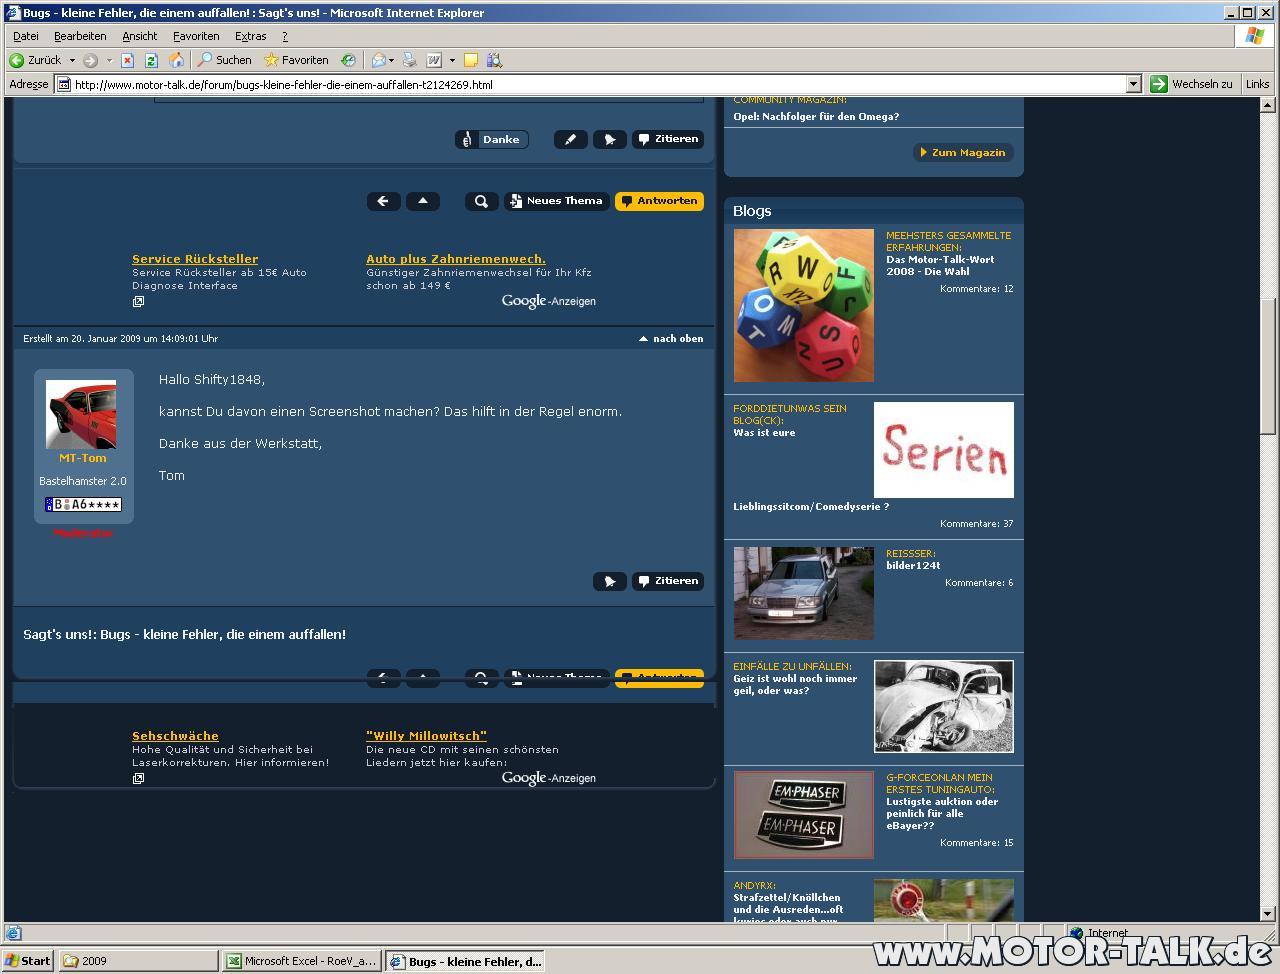Open the Zurück history dropdown arrow
The height and width of the screenshot is (974, 1280).
(72, 60)
